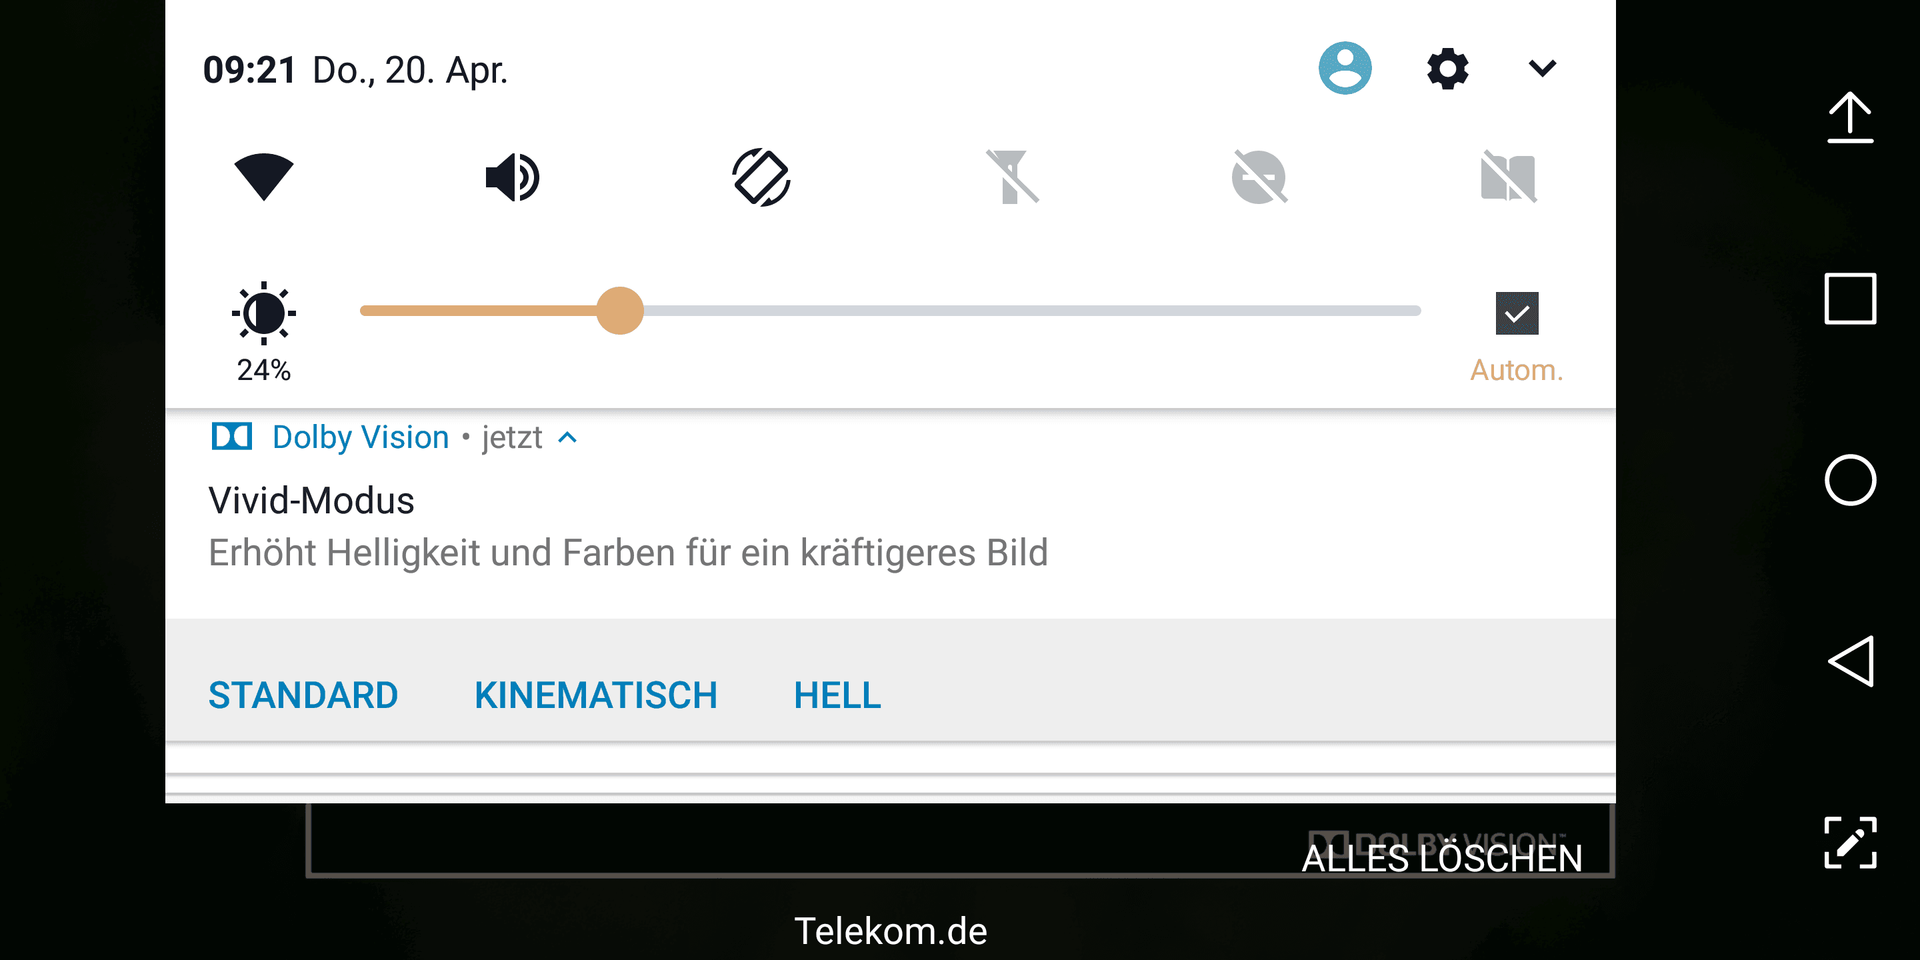Open the user account icon
Screen dimensions: 1920x960
(1345, 68)
